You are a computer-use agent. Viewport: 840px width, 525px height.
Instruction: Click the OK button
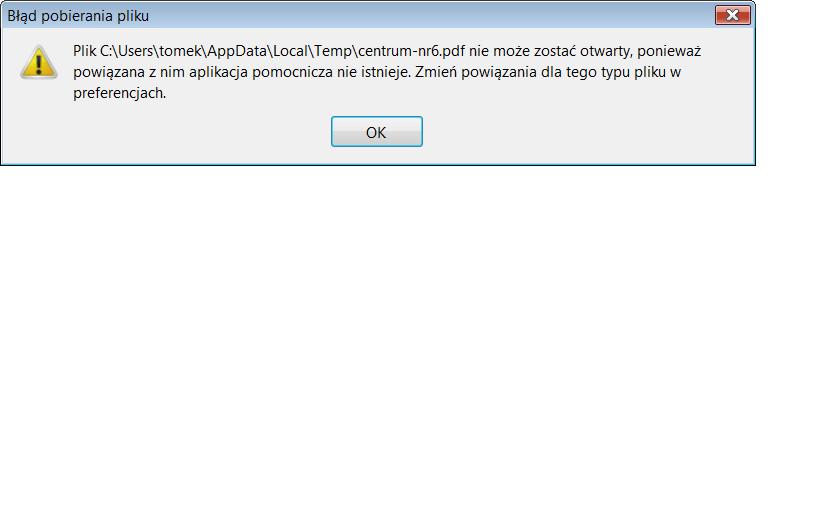(x=377, y=132)
